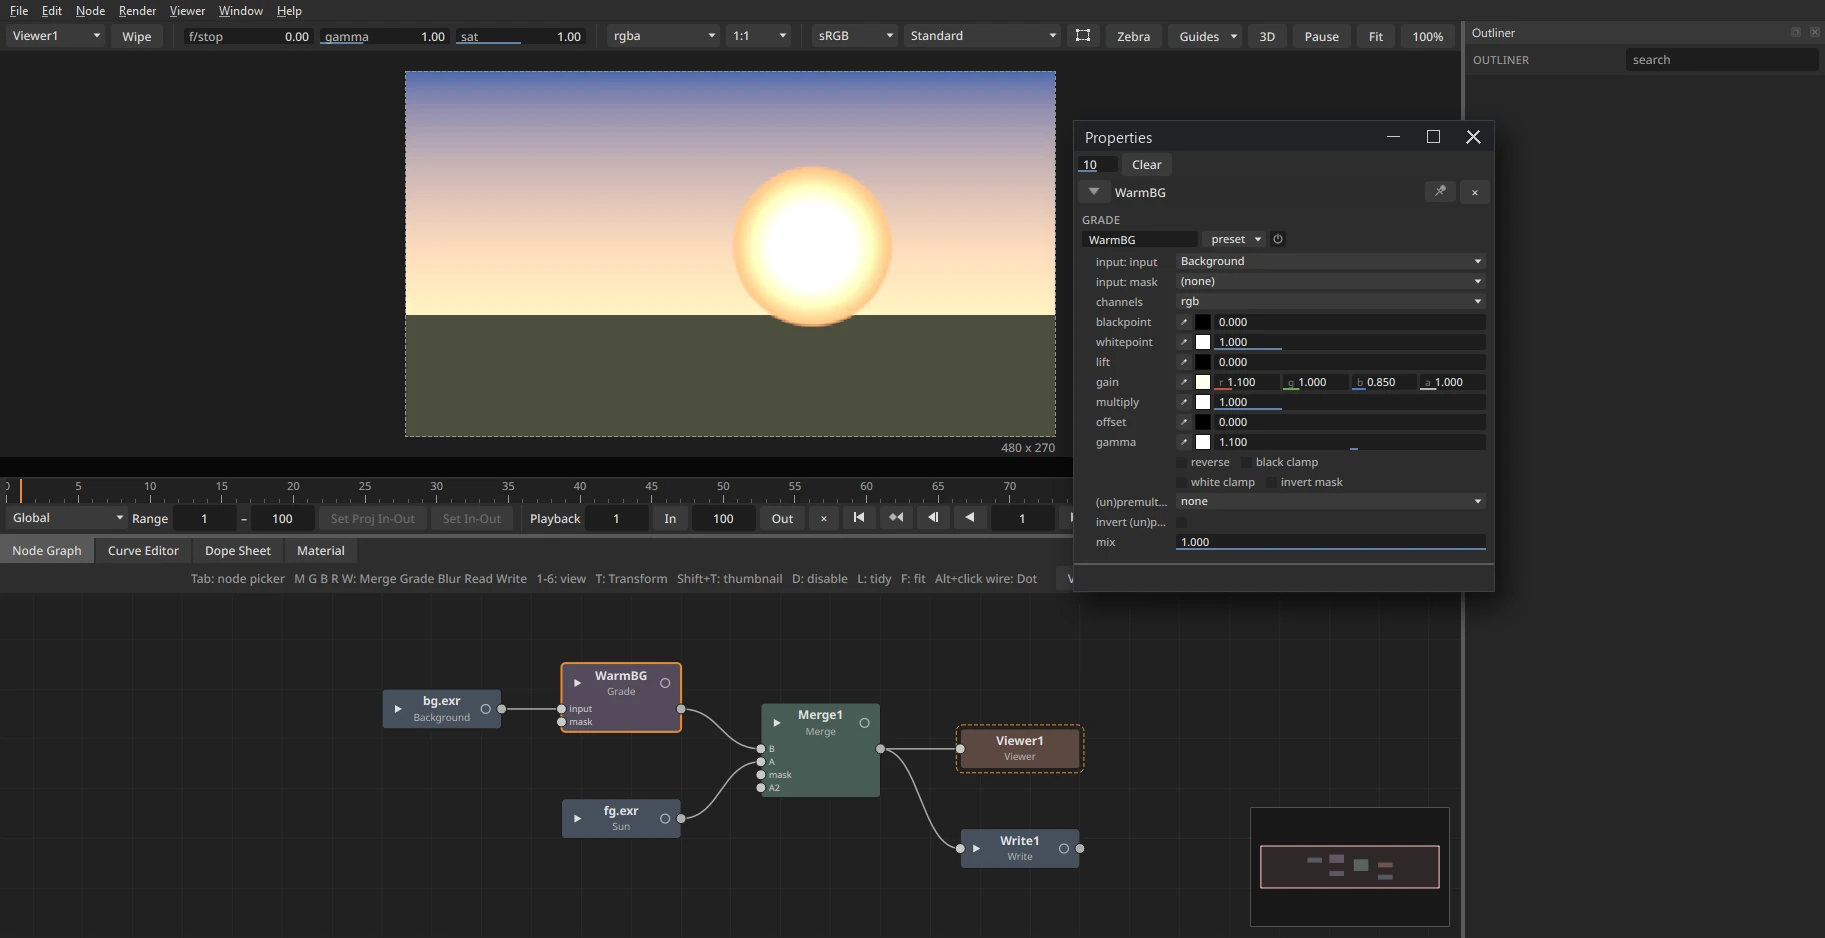Toggle the Zebra overlay in viewer
Screen dimensions: 1825x938
tap(1133, 36)
